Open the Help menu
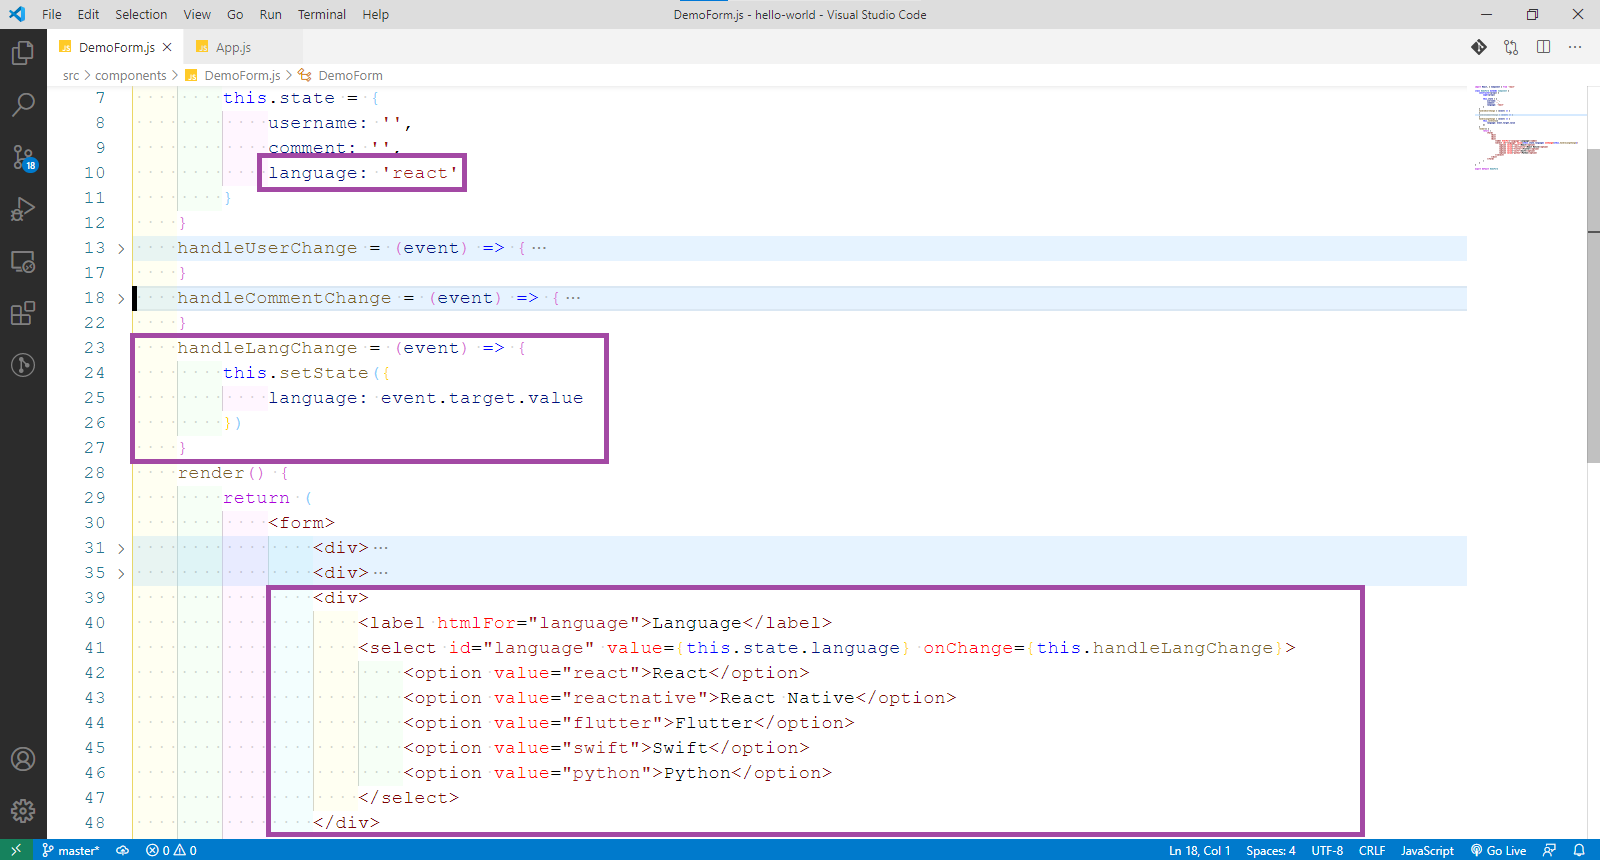This screenshot has width=1600, height=860. pyautogui.click(x=375, y=14)
